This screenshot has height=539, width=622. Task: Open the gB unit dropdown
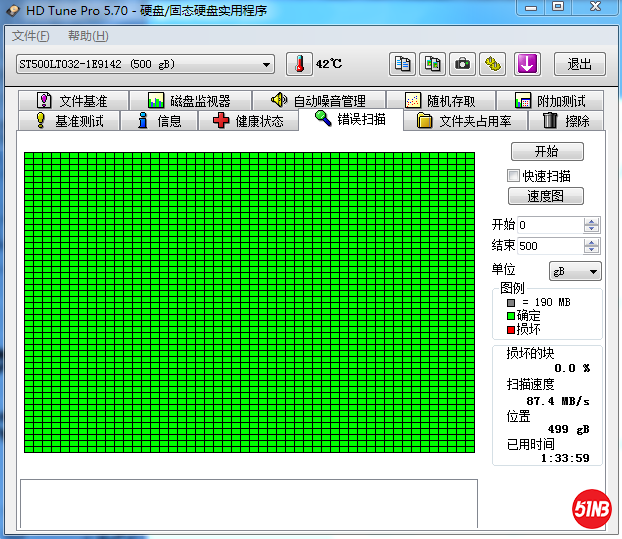(575, 271)
